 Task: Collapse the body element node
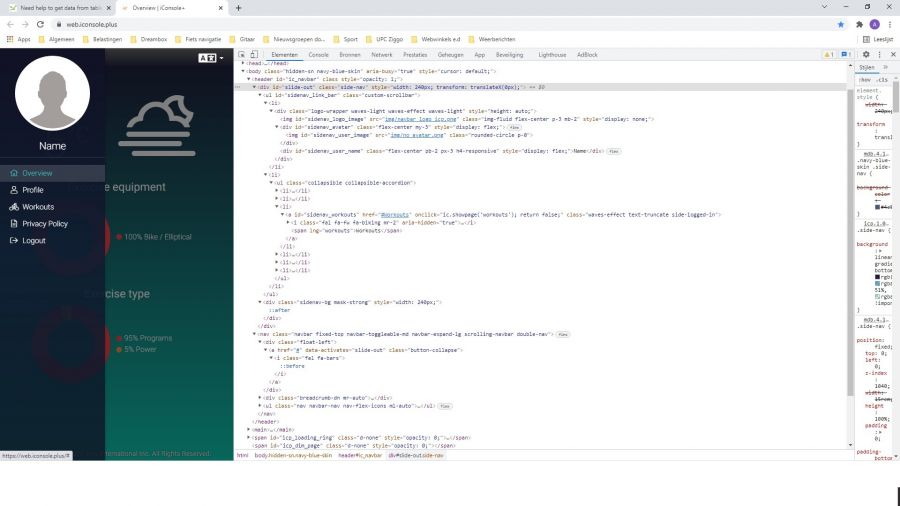click(x=243, y=71)
